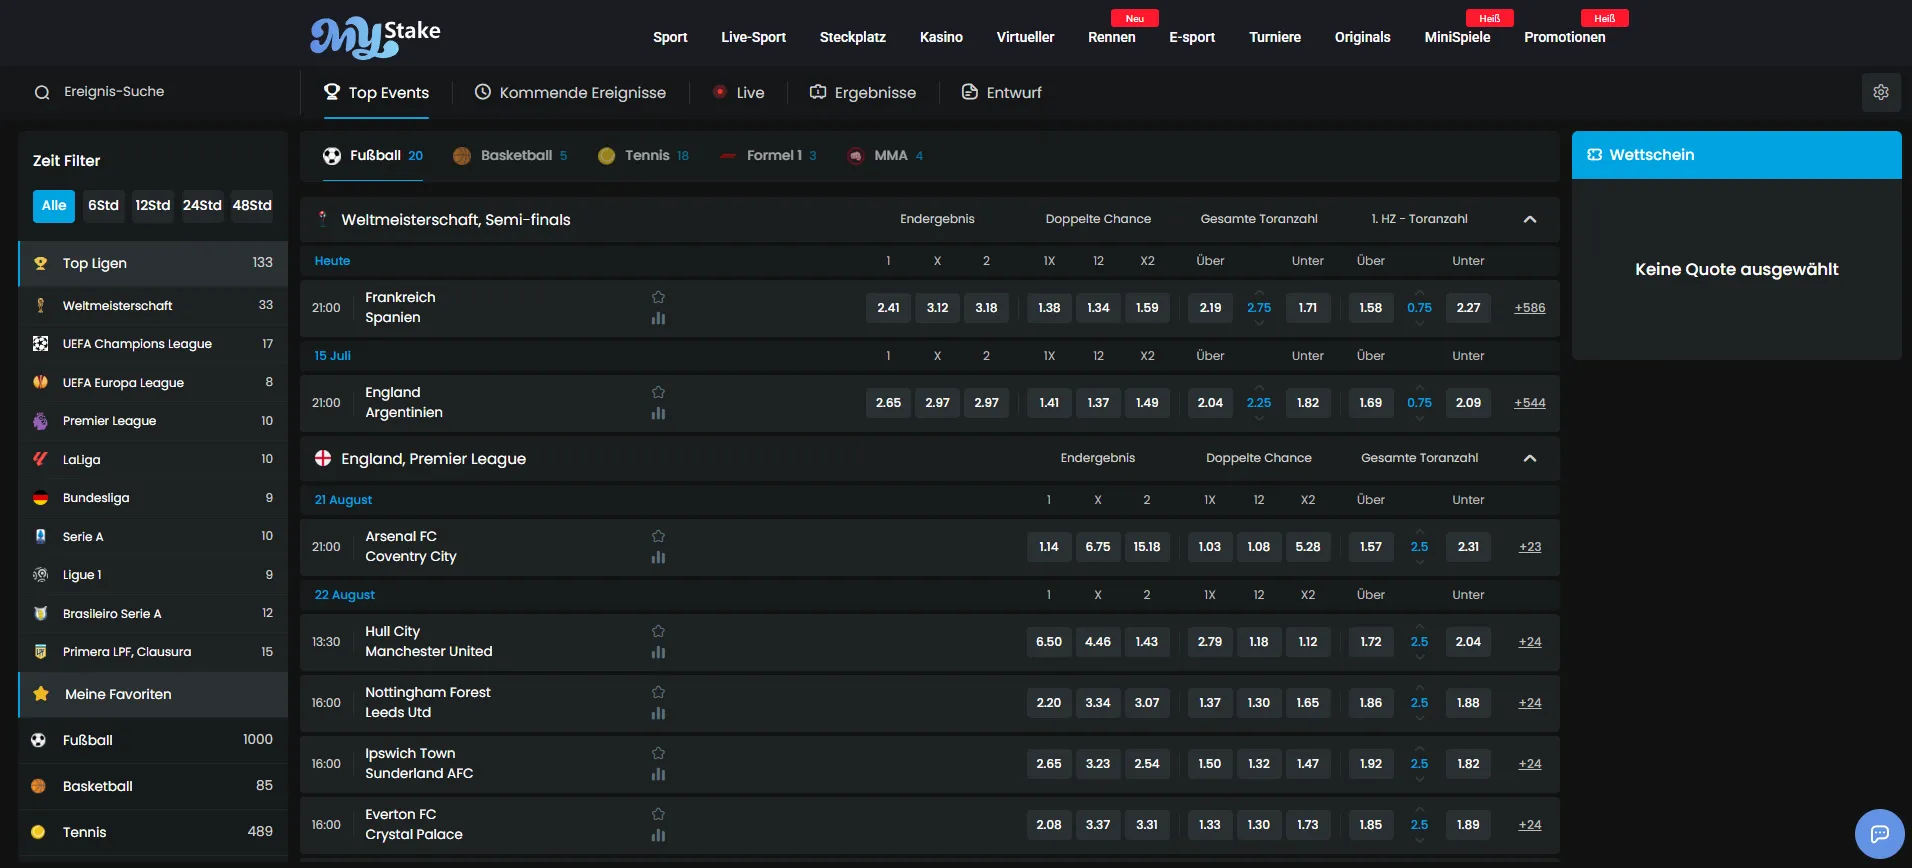Click the MyStake logo
The image size is (1912, 868).
[x=375, y=37]
